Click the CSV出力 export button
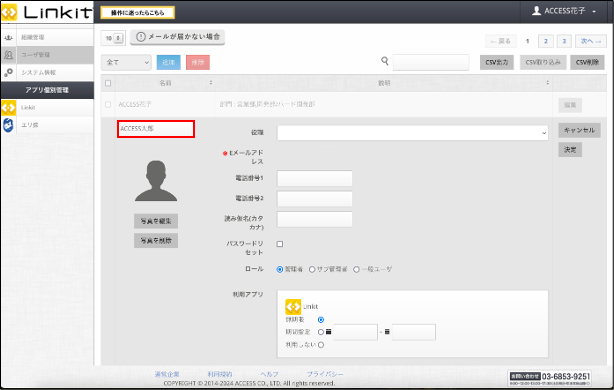 pos(497,62)
